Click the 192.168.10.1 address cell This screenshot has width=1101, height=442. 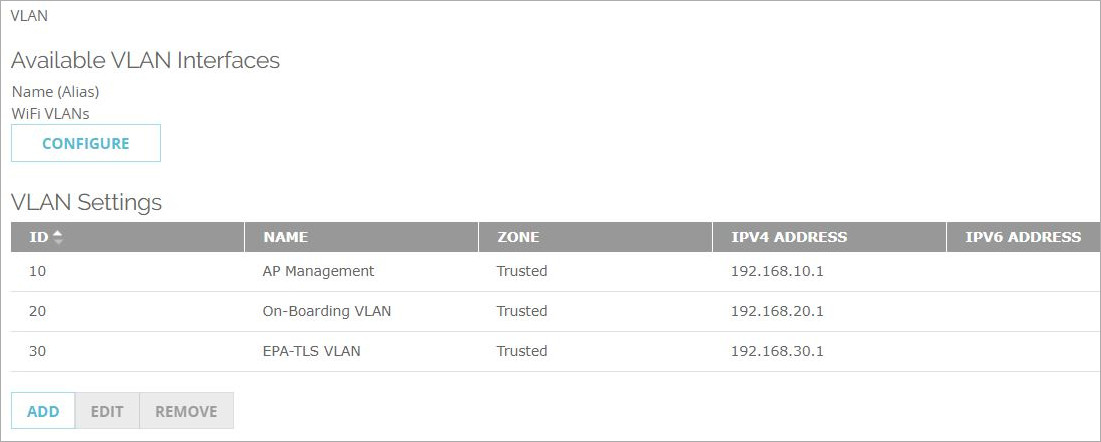[777, 271]
